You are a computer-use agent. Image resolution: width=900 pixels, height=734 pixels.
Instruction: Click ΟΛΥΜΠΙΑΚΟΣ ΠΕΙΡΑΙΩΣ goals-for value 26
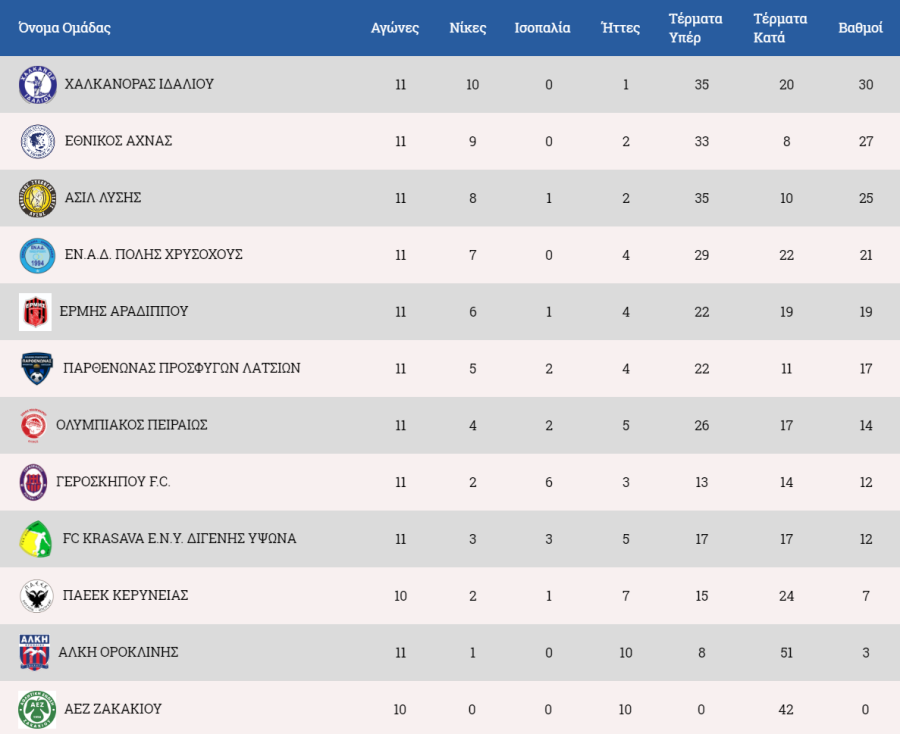click(x=701, y=425)
